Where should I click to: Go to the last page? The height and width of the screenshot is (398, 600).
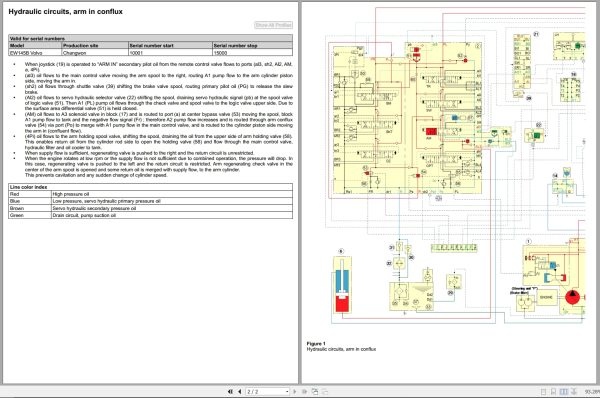pyautogui.click(x=304, y=391)
